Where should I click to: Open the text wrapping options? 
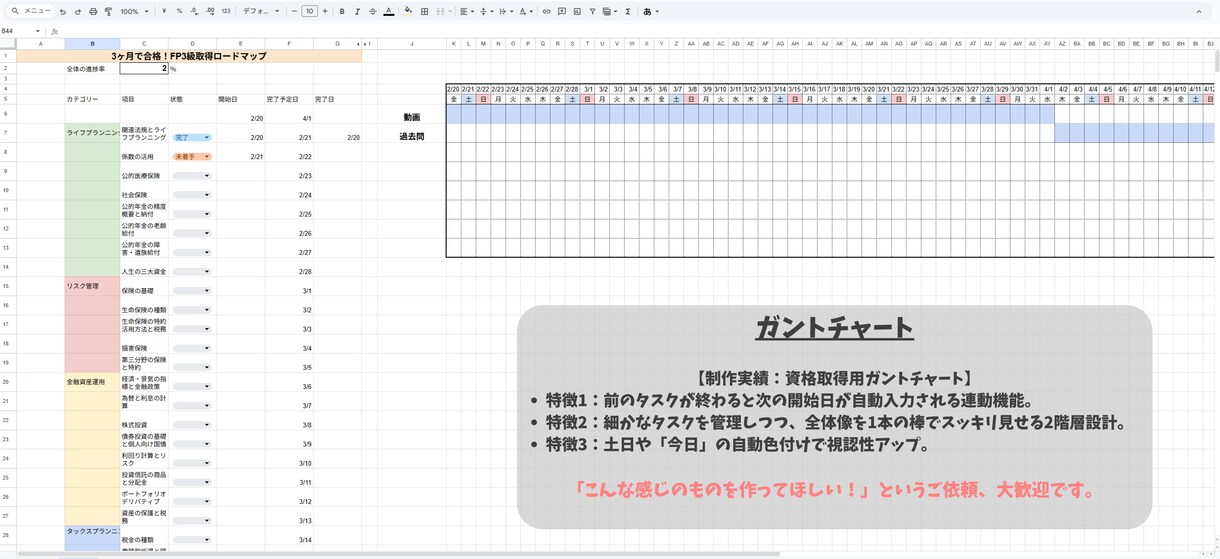point(505,11)
